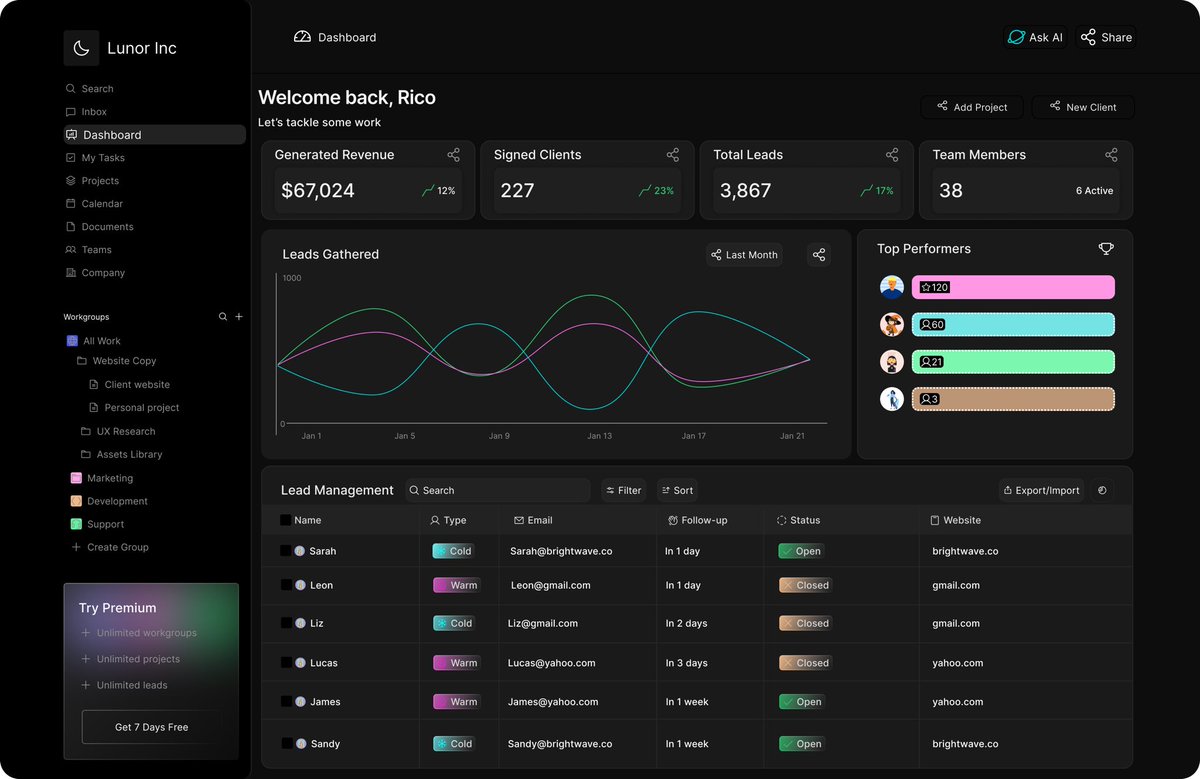
Task: Click the cyan 60 performer bar
Action: point(1013,324)
